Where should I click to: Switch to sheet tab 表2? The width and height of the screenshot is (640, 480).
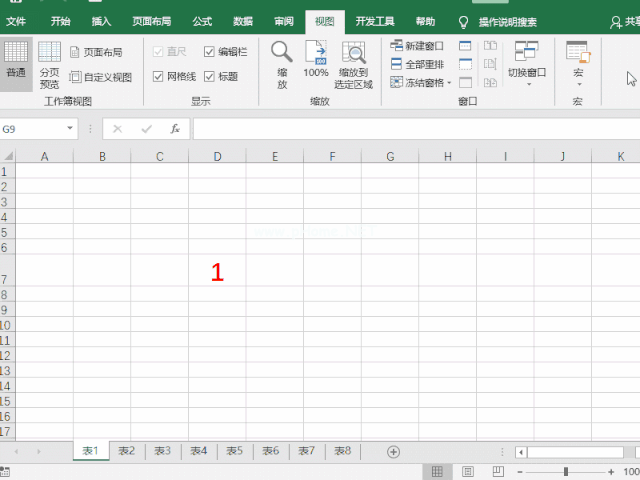[127, 451]
